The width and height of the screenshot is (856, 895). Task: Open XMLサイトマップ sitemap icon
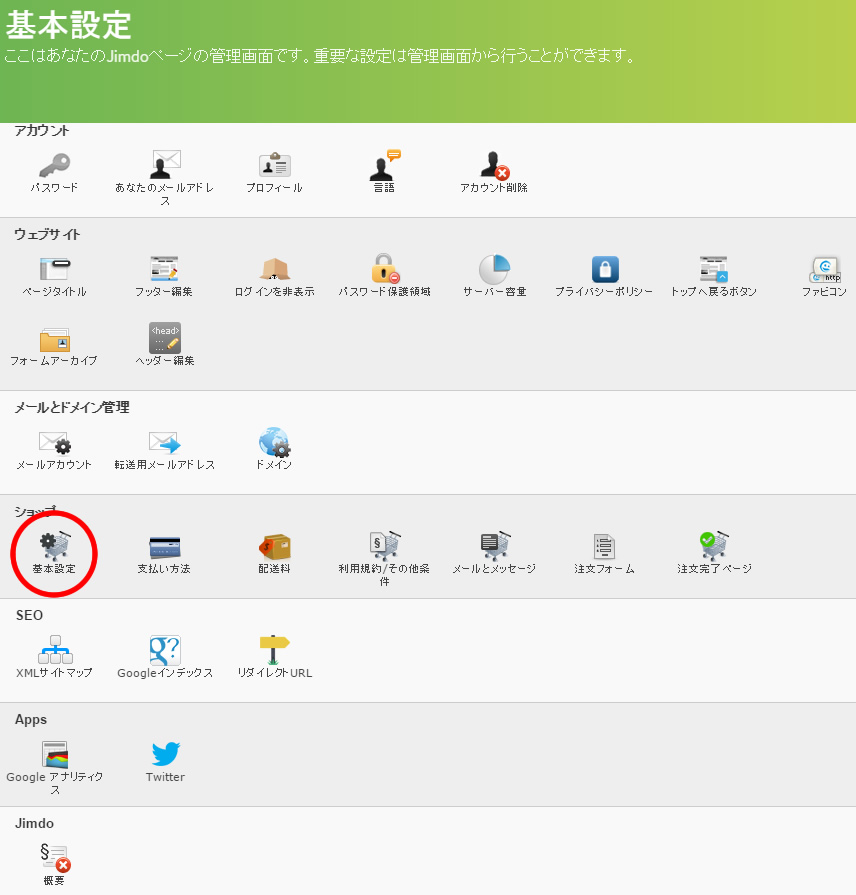(x=55, y=650)
